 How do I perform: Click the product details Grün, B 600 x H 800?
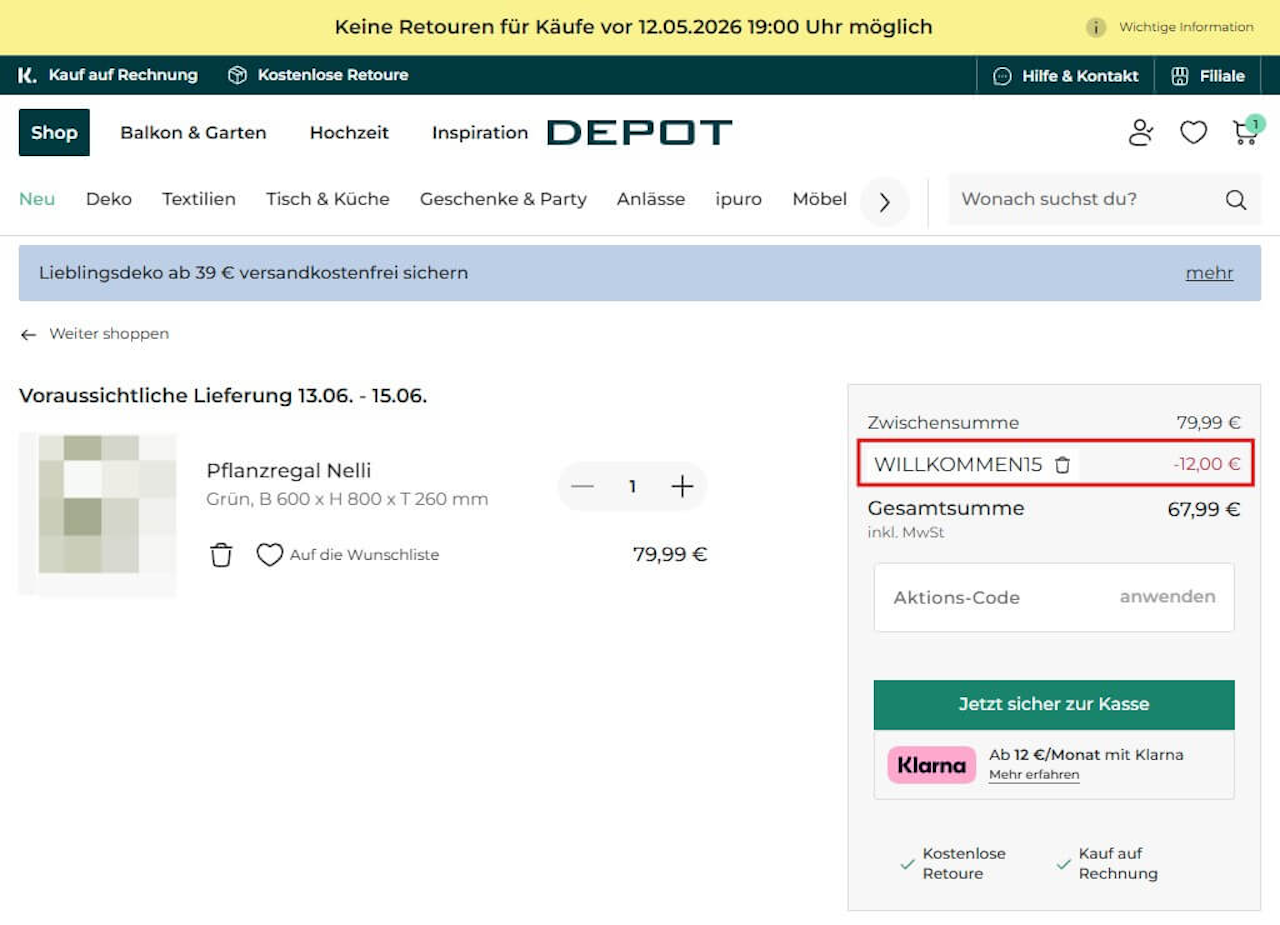[347, 499]
